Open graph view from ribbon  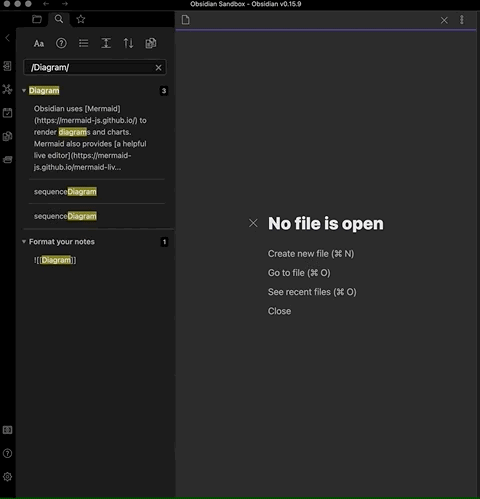[7, 89]
